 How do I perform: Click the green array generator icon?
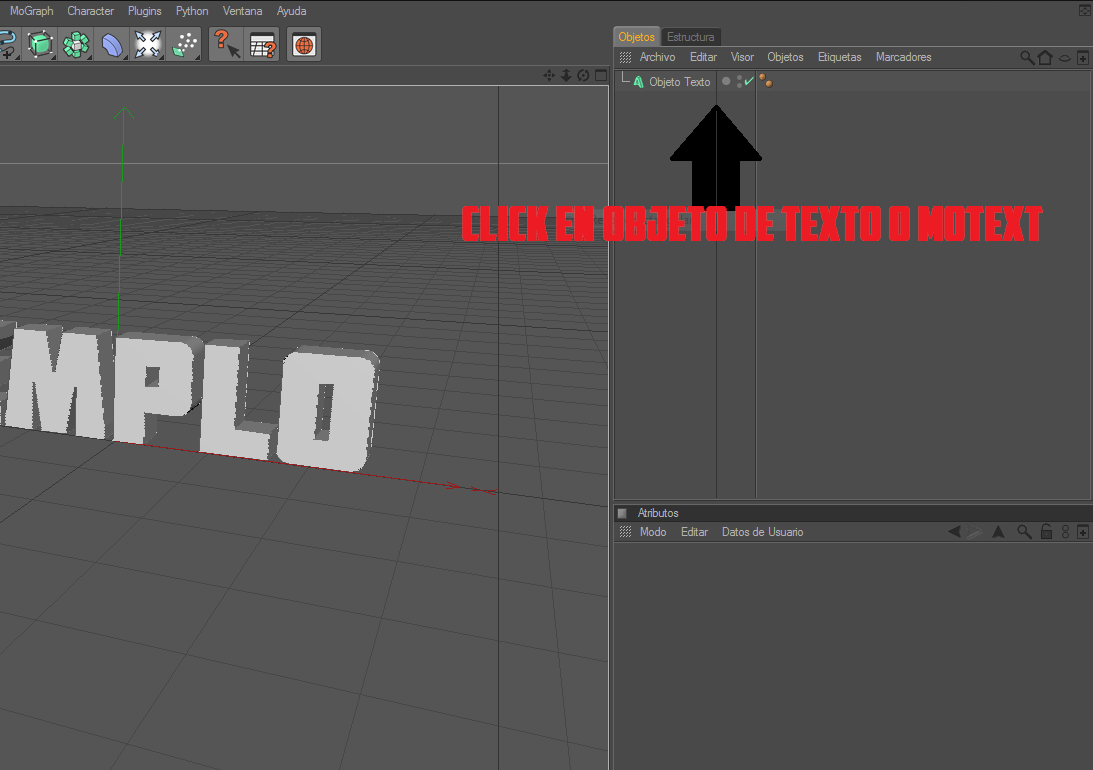click(76, 44)
